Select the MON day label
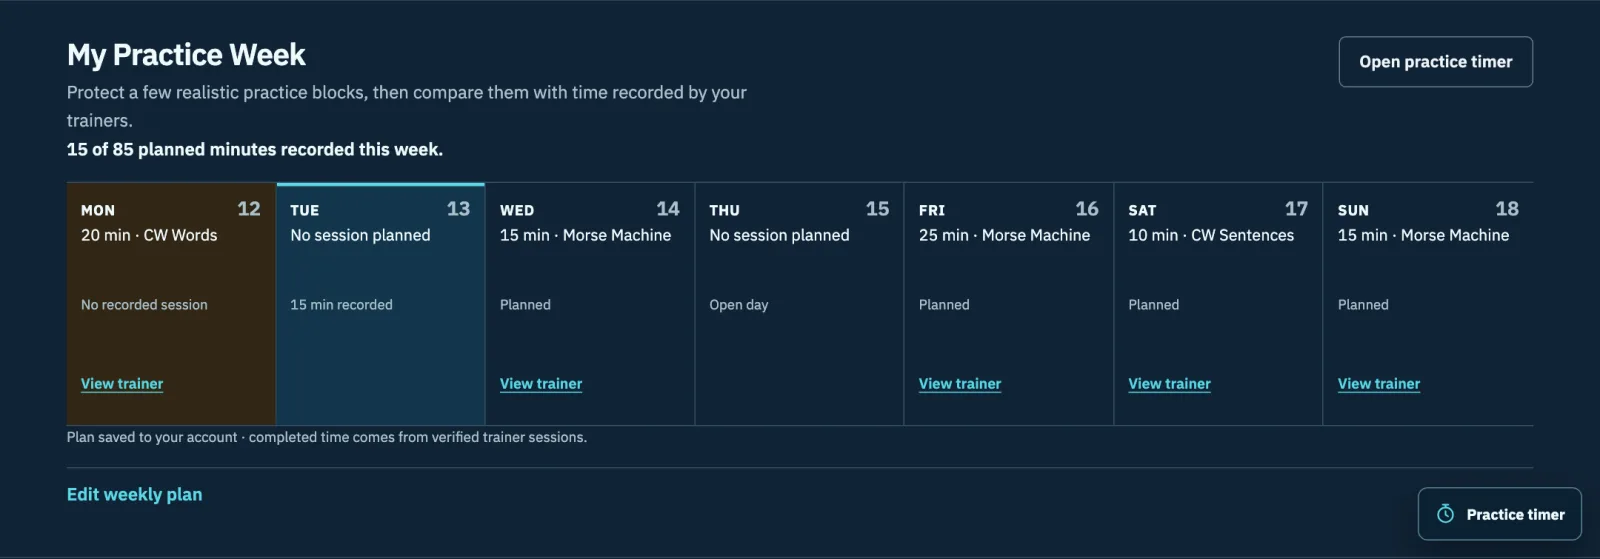Viewport: 1600px width, 559px height. tap(98, 210)
